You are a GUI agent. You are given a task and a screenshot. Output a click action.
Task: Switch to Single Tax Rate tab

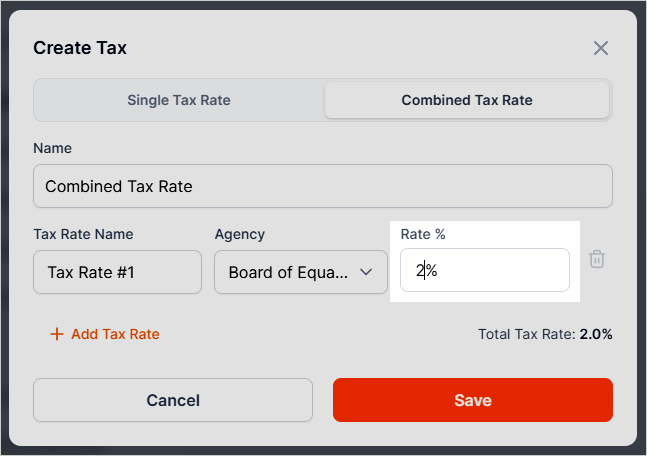pos(179,100)
